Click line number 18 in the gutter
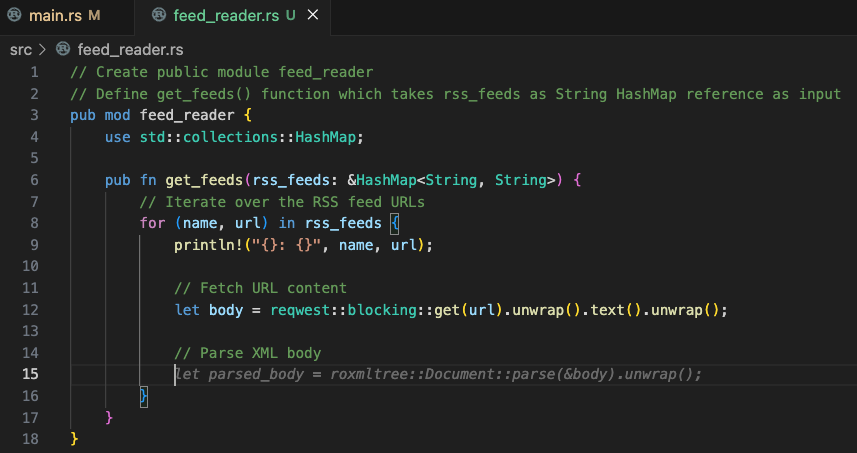The height and width of the screenshot is (453, 857). (30, 439)
